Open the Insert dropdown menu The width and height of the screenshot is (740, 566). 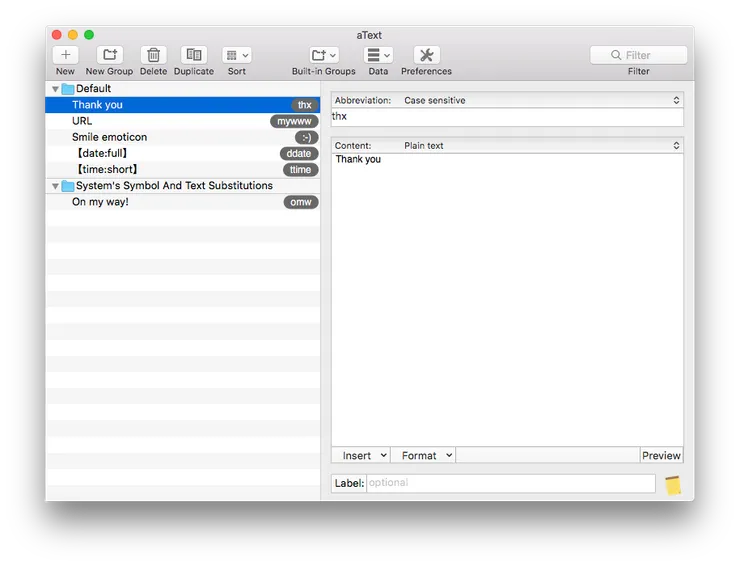coord(361,455)
